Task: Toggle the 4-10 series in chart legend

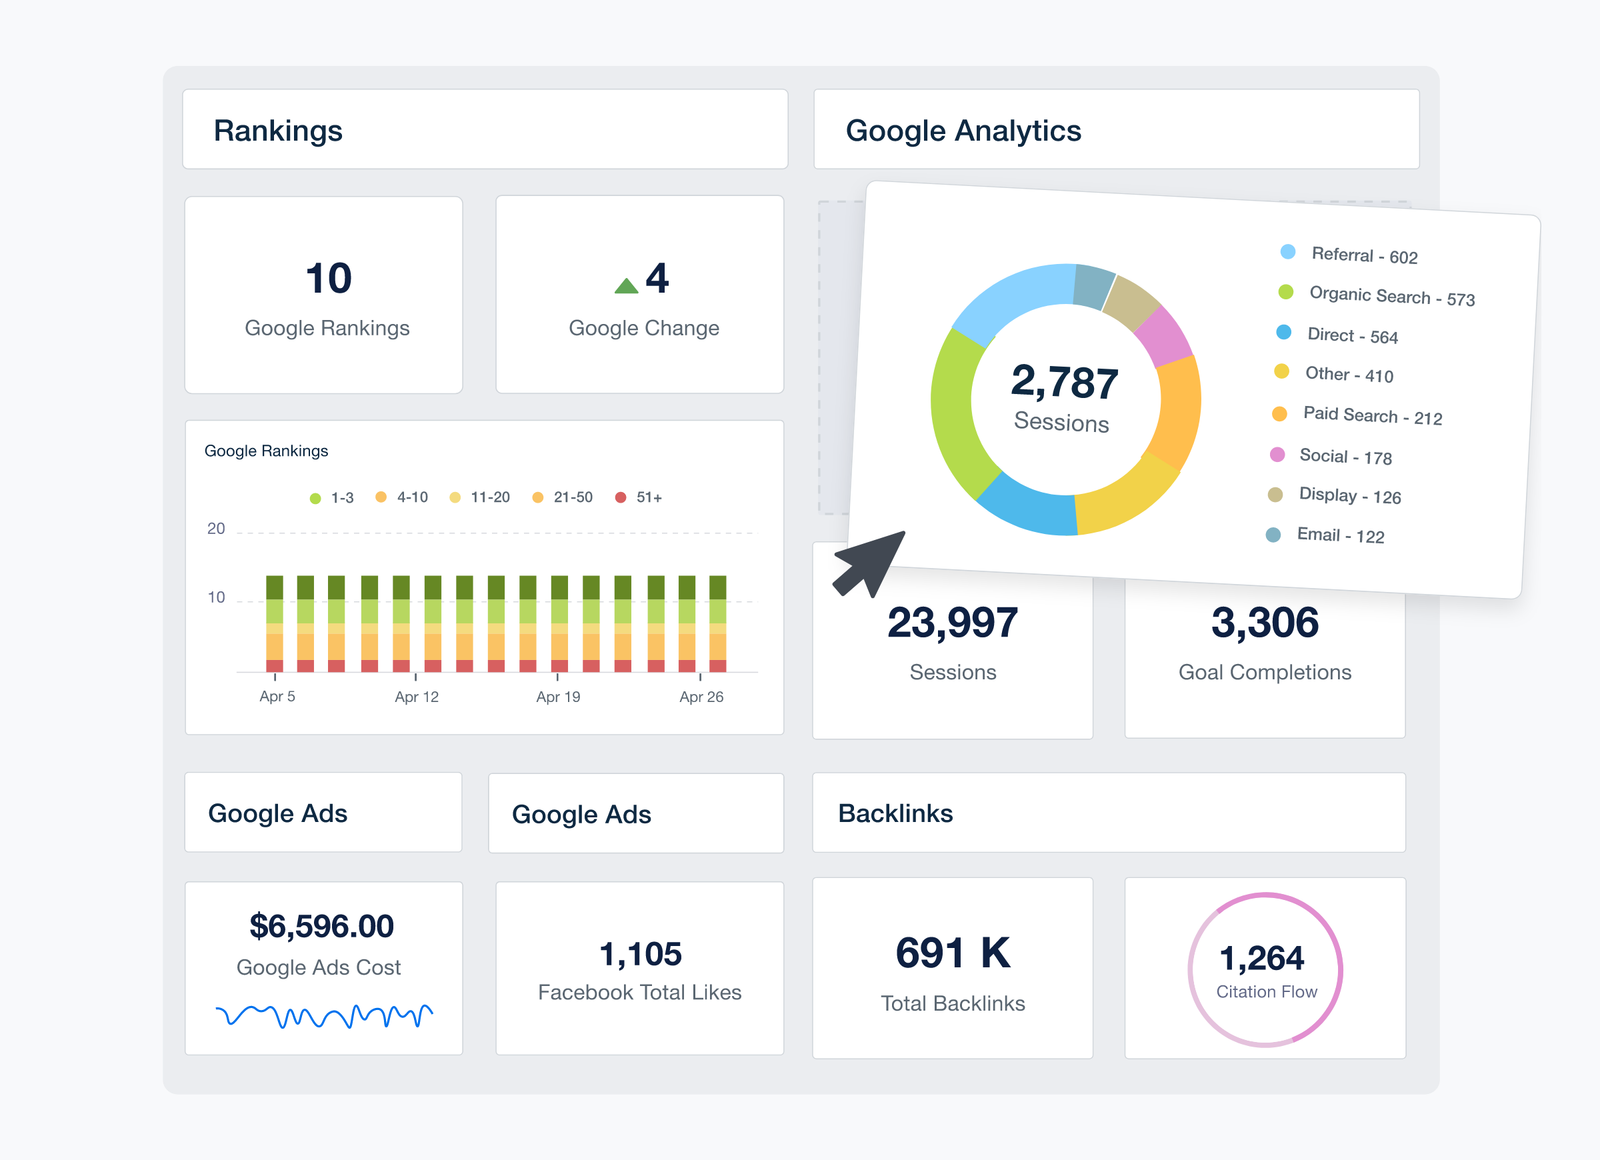Action: (x=402, y=497)
